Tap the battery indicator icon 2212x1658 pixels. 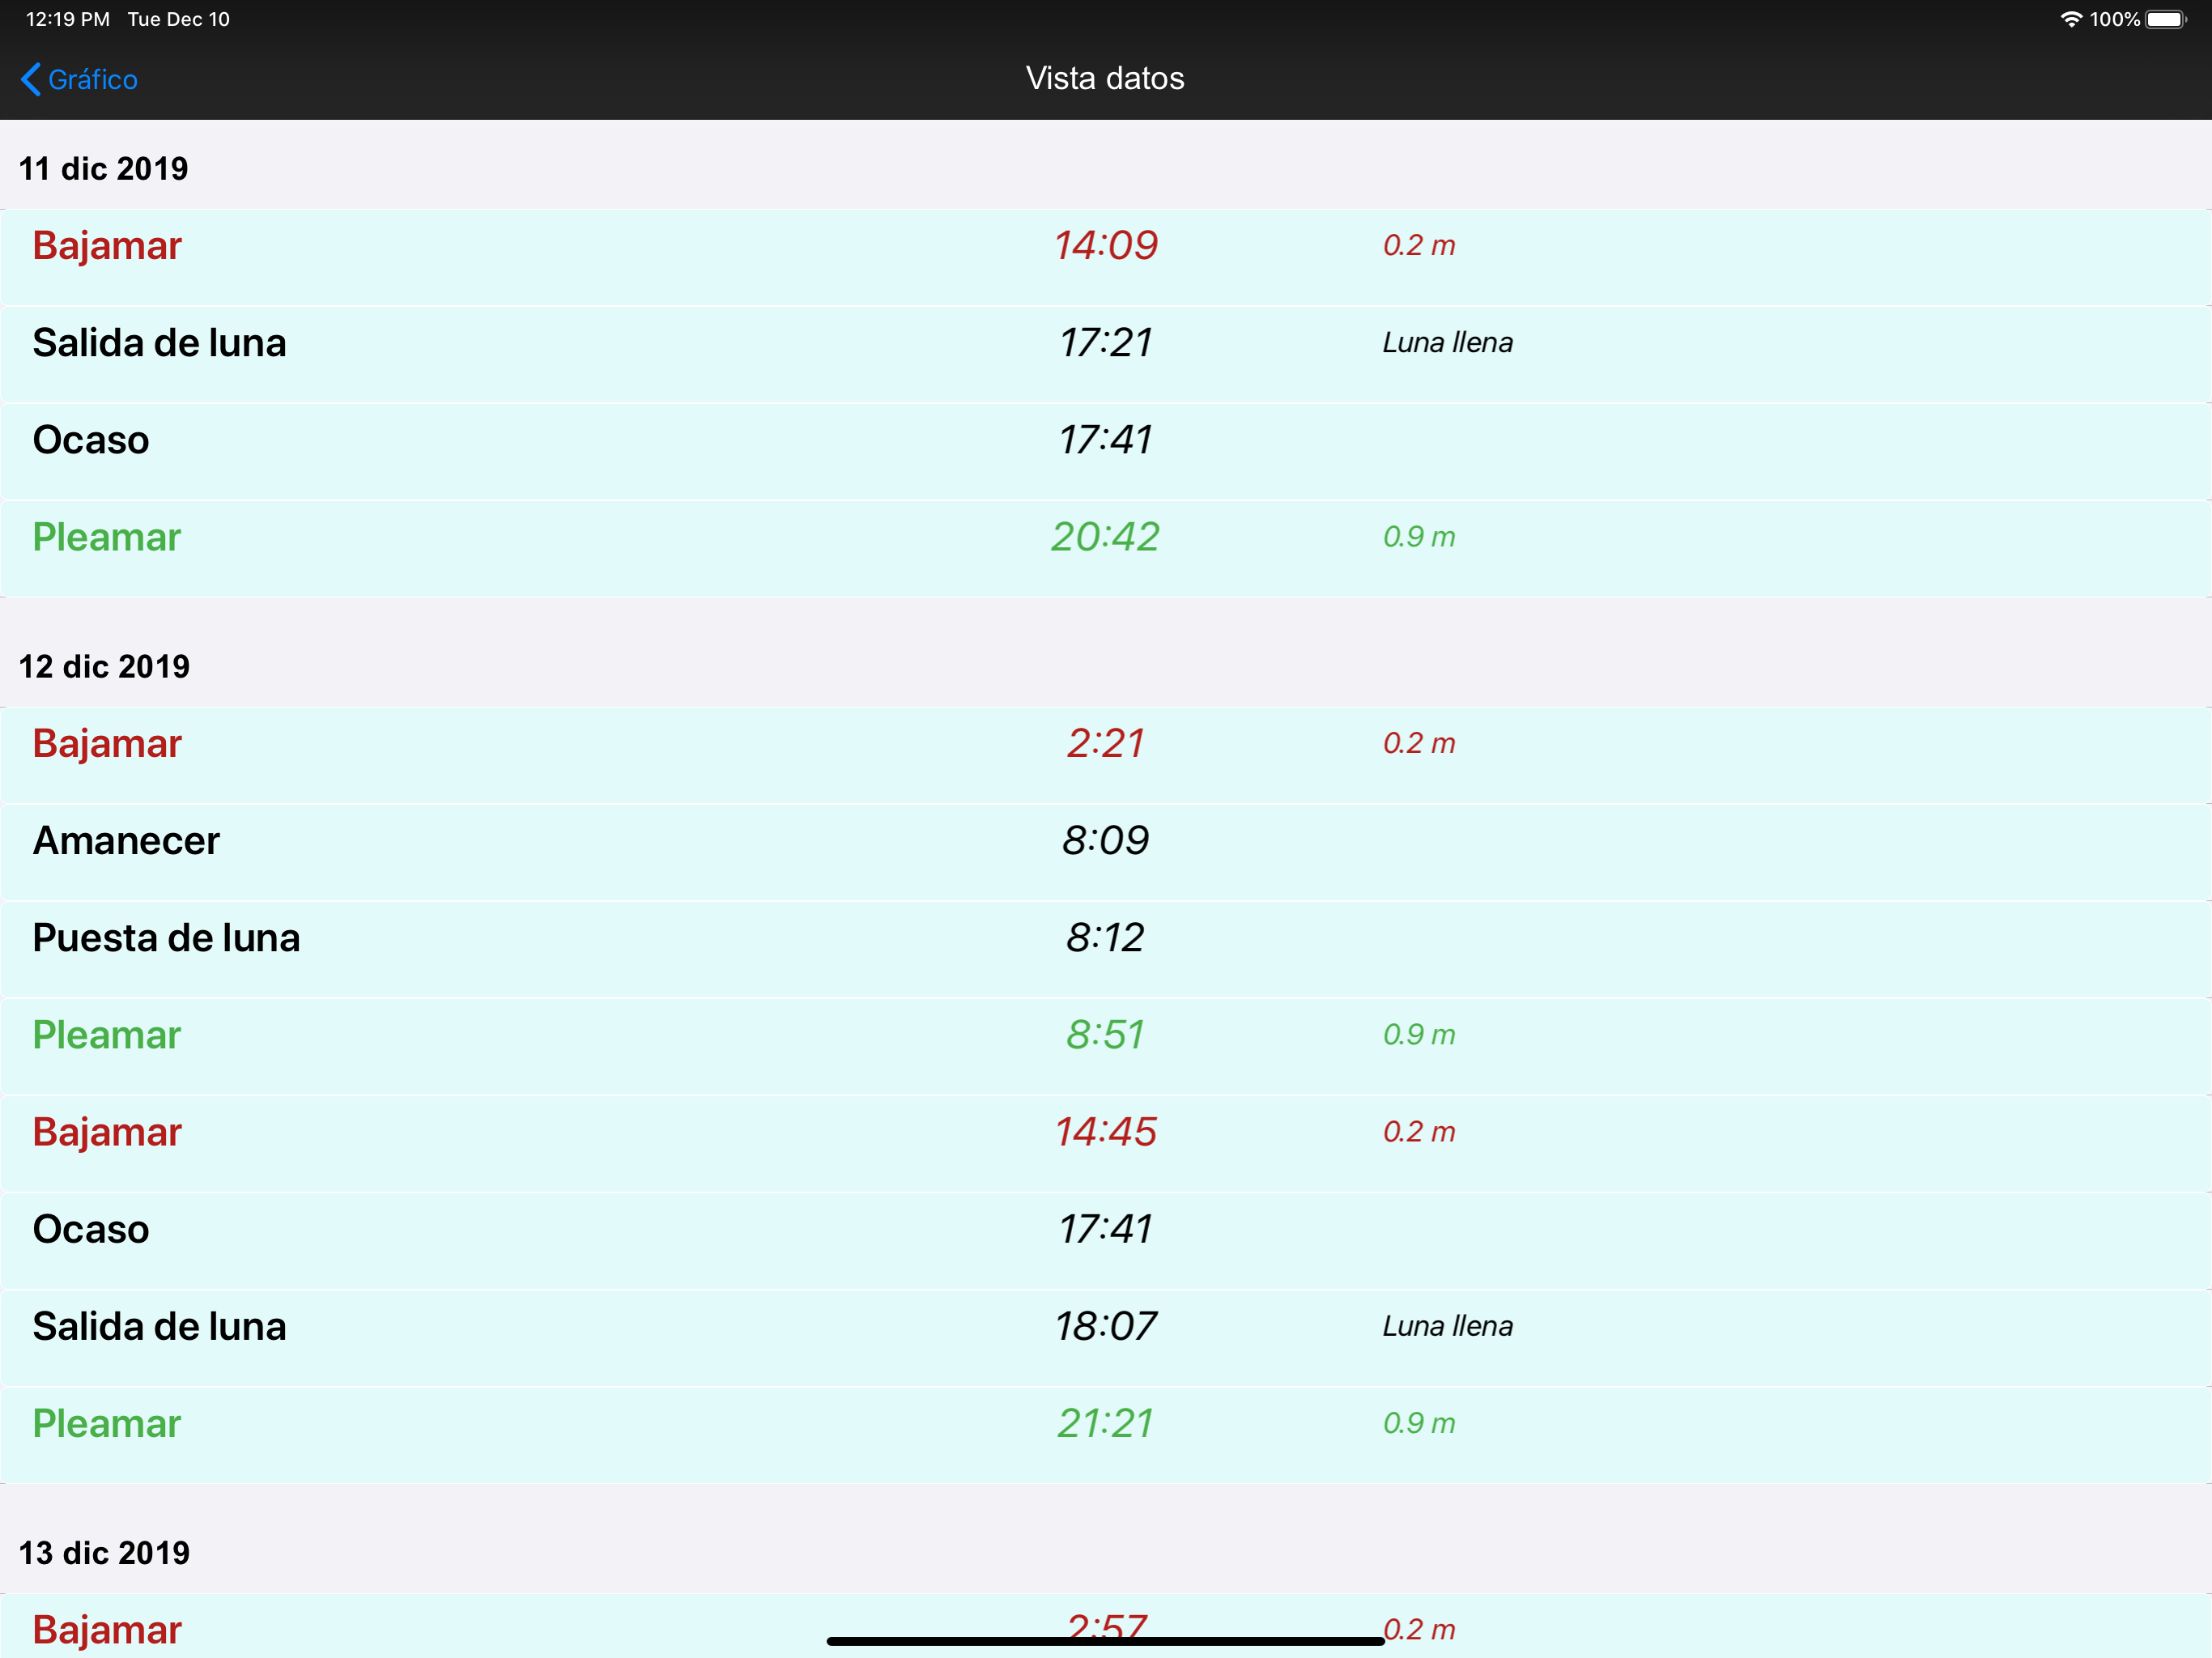pos(2165,19)
